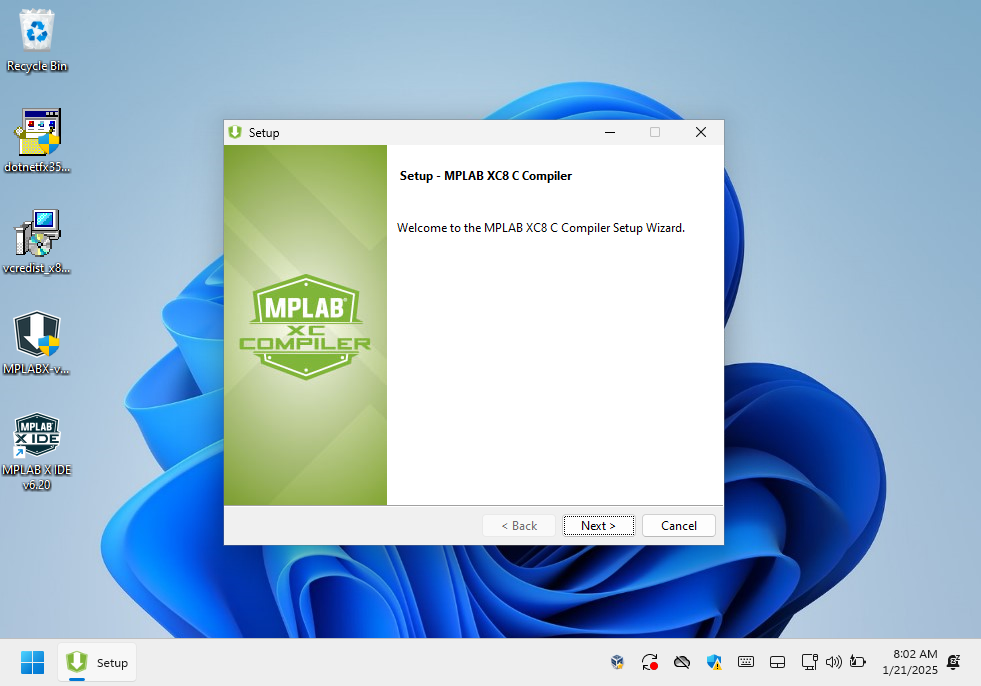Minimize the Setup window

pos(610,132)
